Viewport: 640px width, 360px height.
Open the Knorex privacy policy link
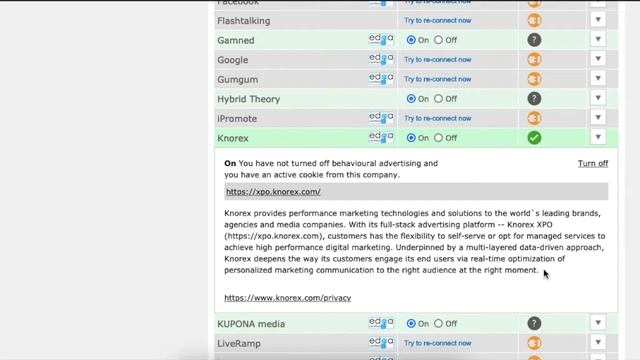[x=287, y=298]
